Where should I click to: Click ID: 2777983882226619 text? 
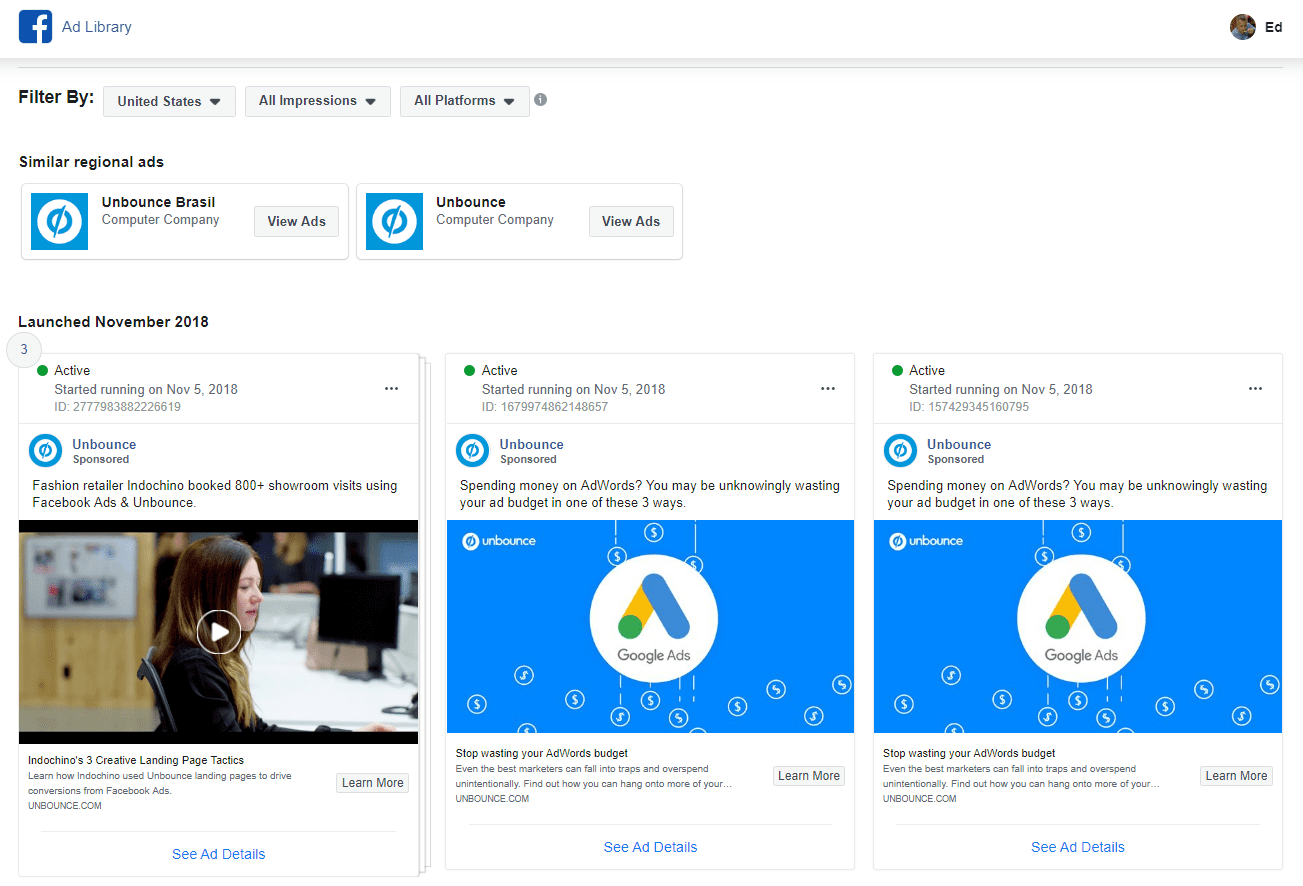click(118, 407)
